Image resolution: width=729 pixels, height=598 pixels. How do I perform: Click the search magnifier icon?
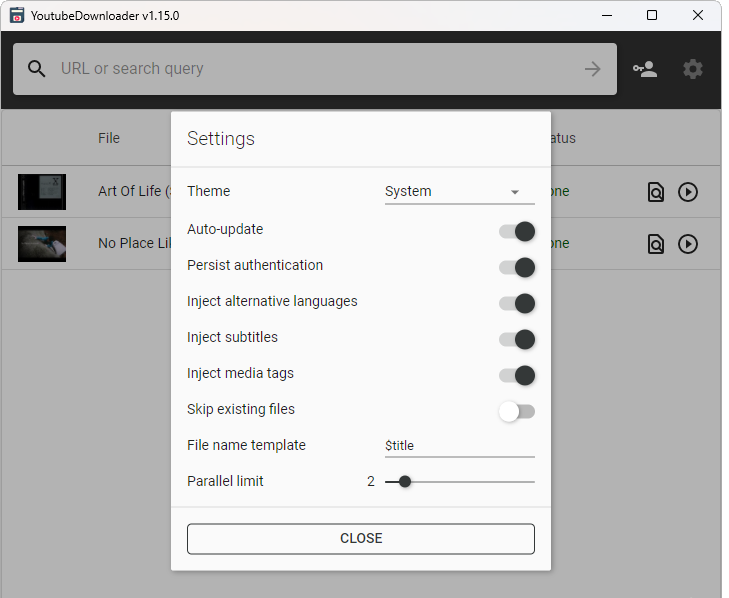(x=36, y=69)
